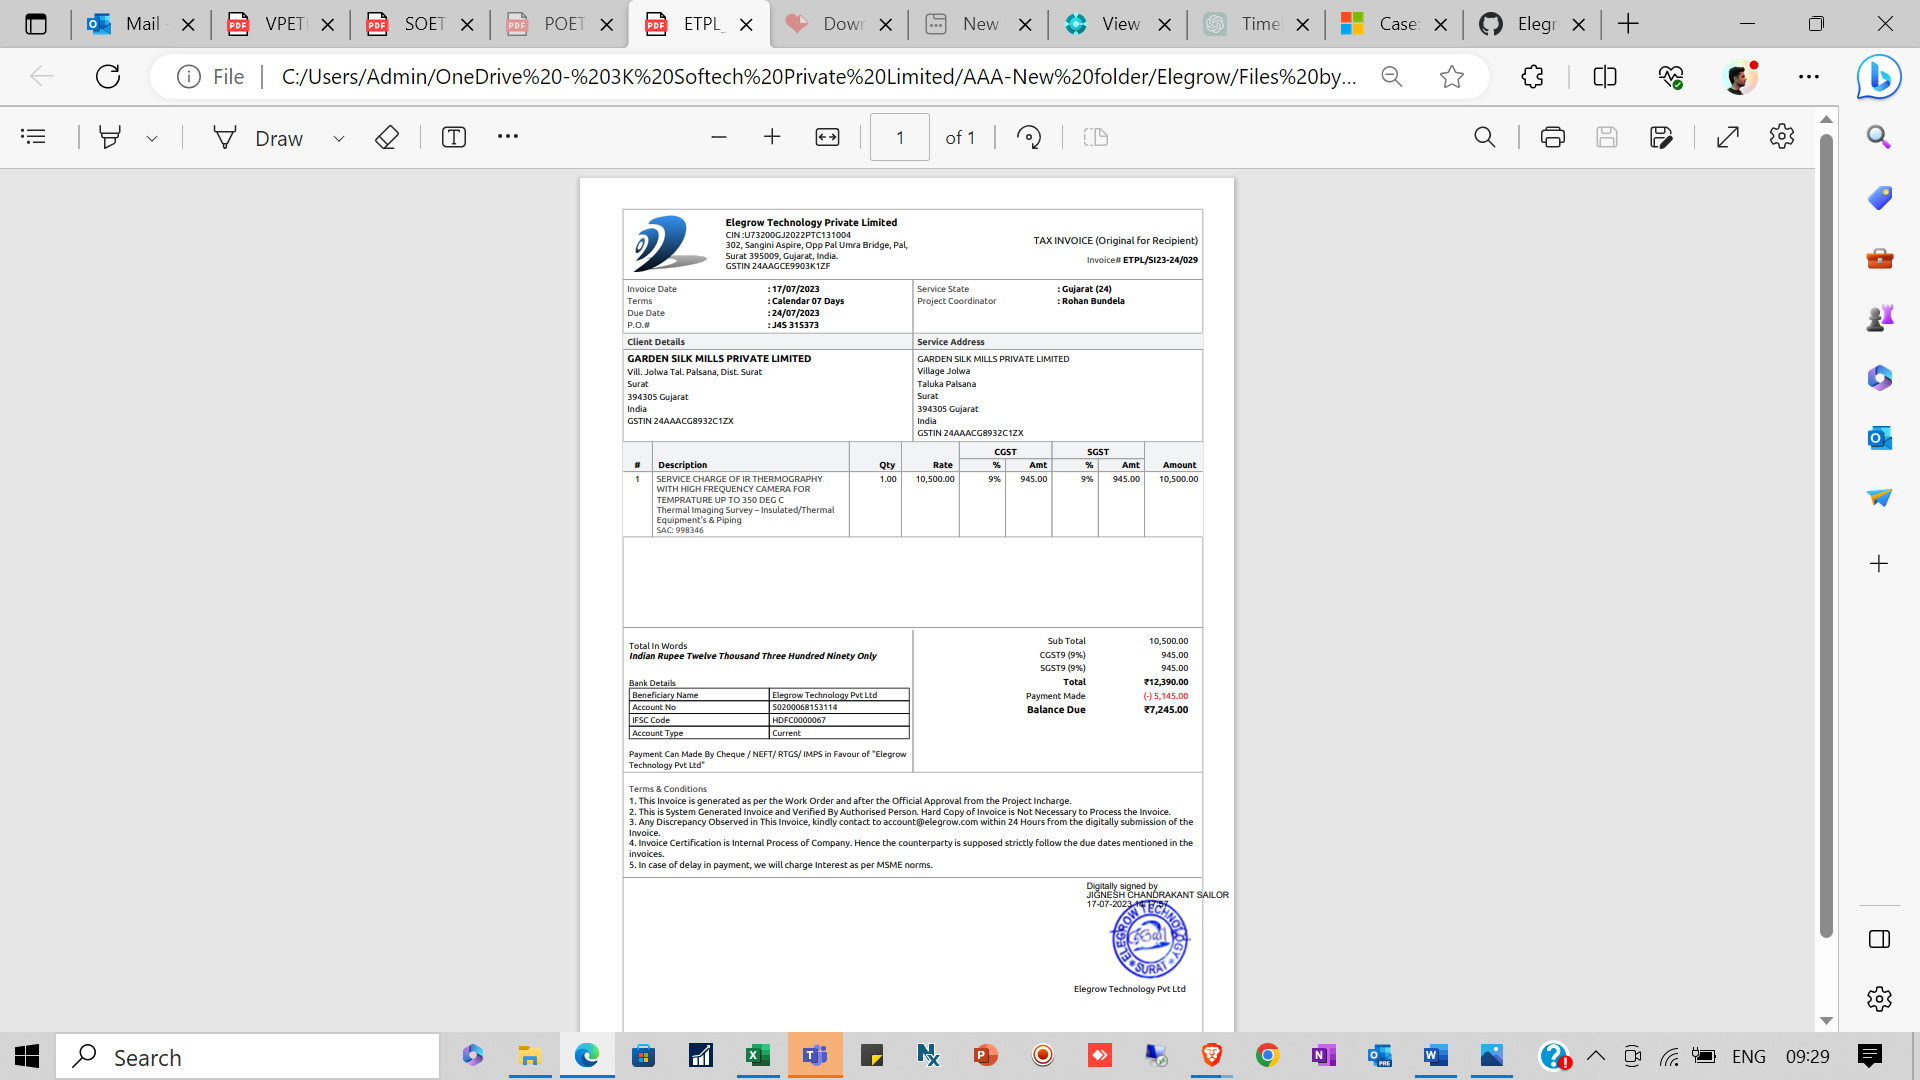Start a search within the PDF
The height and width of the screenshot is (1080, 1920).
click(1484, 137)
